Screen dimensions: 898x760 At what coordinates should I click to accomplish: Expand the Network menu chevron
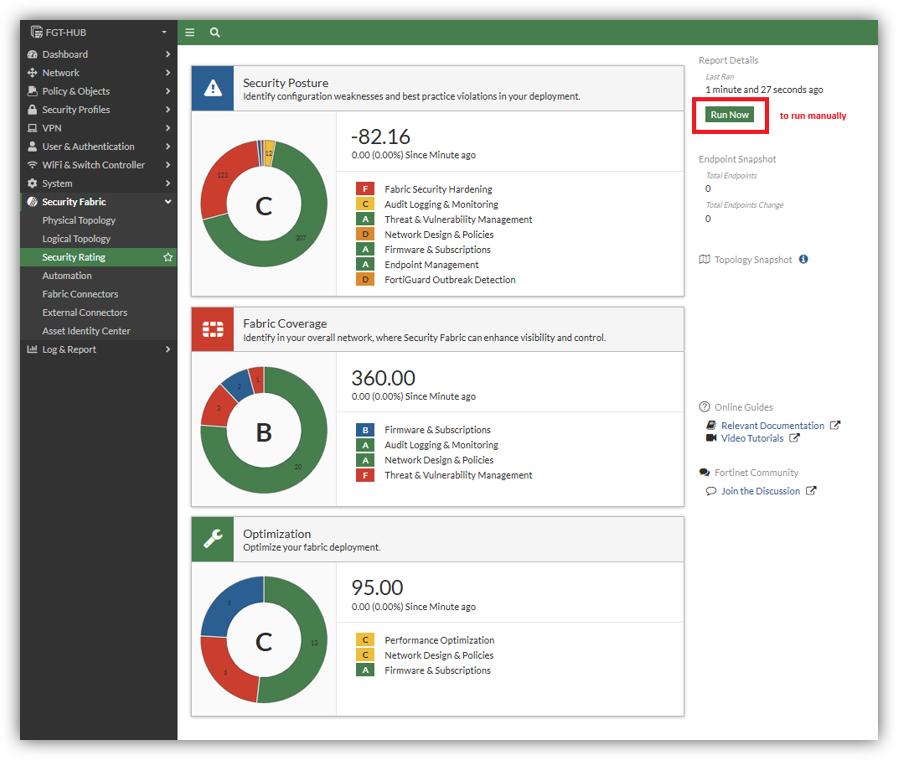coord(168,73)
